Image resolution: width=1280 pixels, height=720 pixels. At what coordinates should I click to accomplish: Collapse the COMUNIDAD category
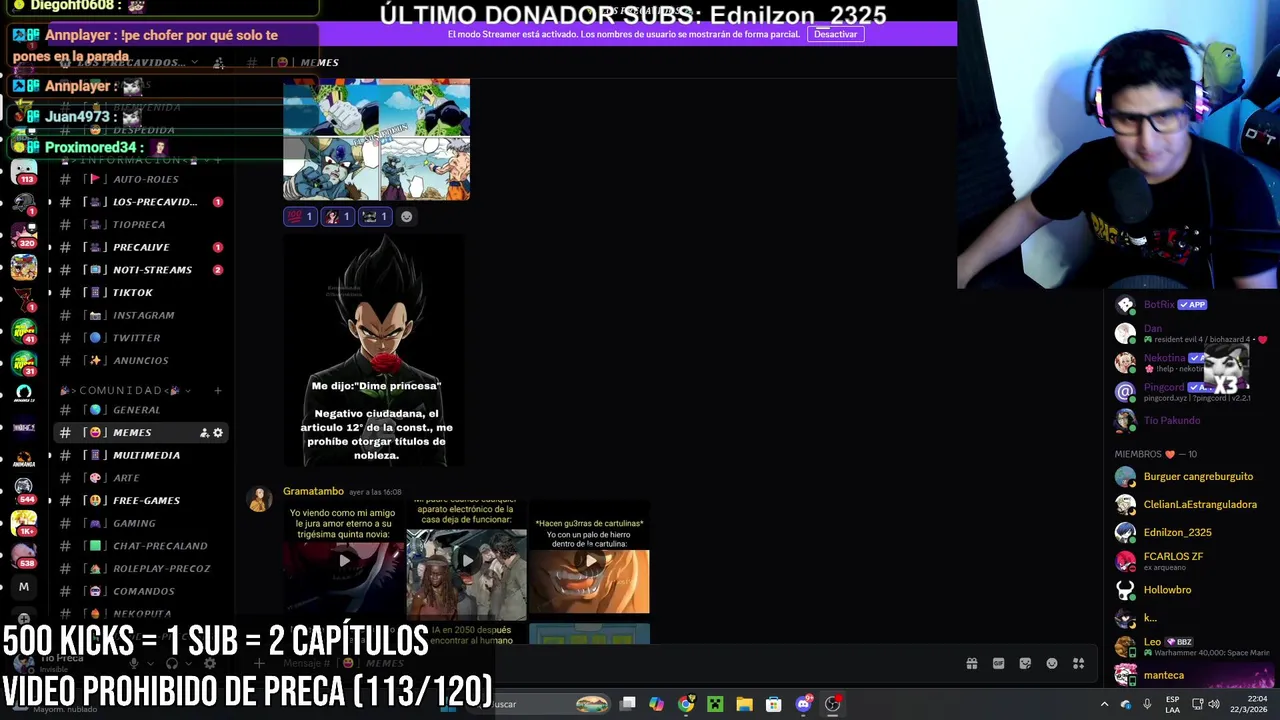[125, 390]
